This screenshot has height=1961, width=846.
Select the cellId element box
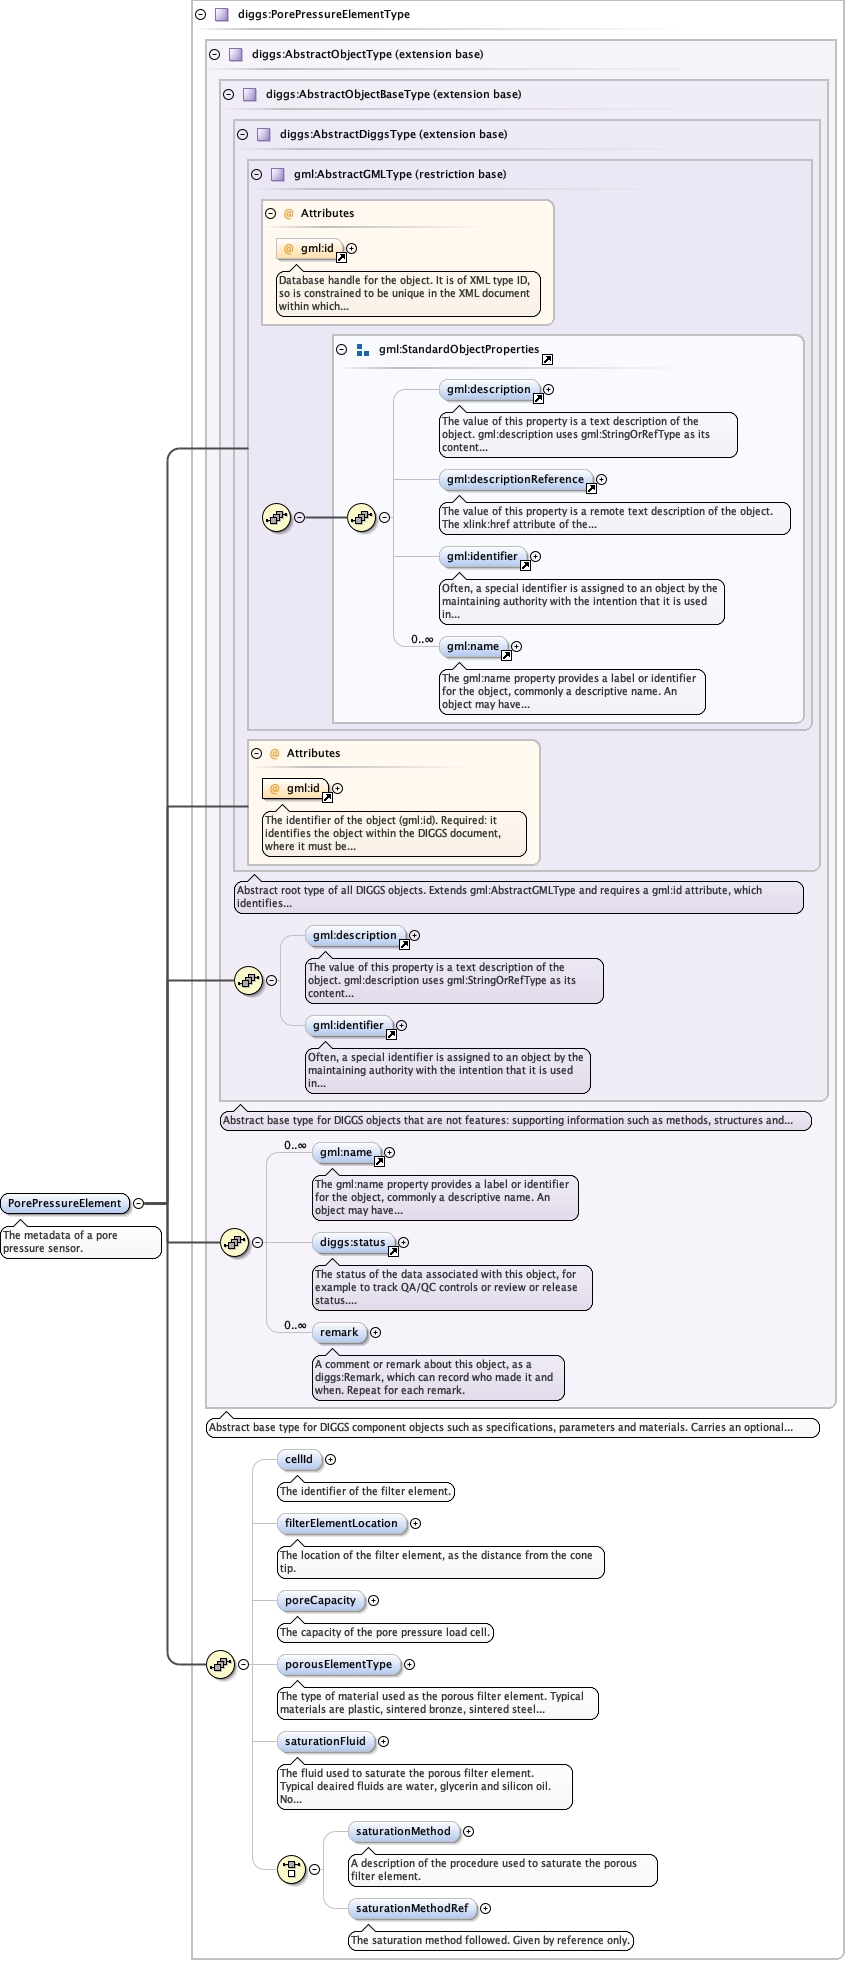(299, 1460)
